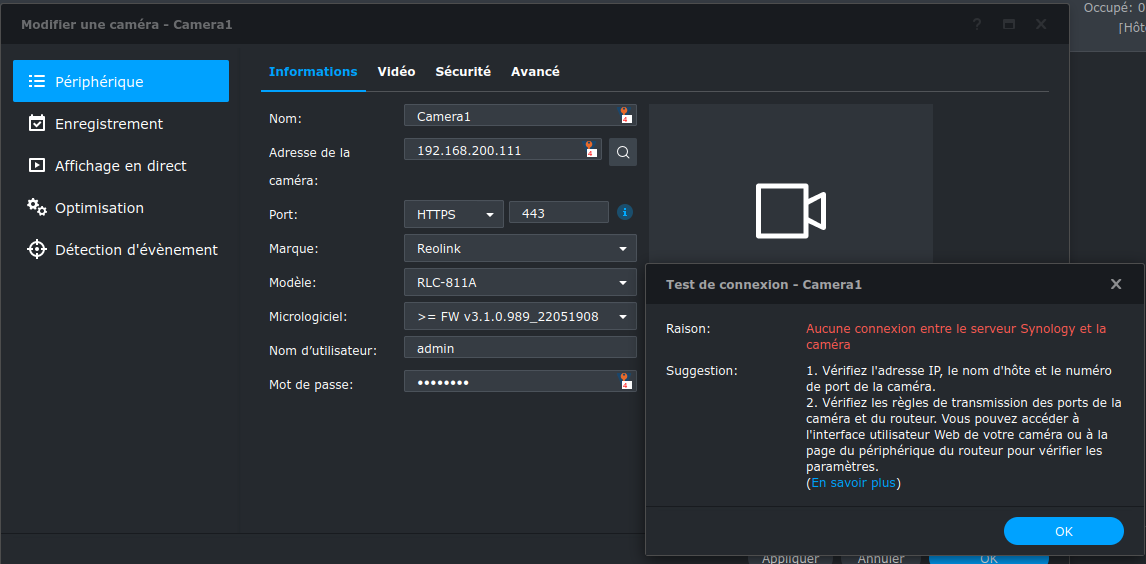
Task: Click the port number field 443
Action: point(558,214)
